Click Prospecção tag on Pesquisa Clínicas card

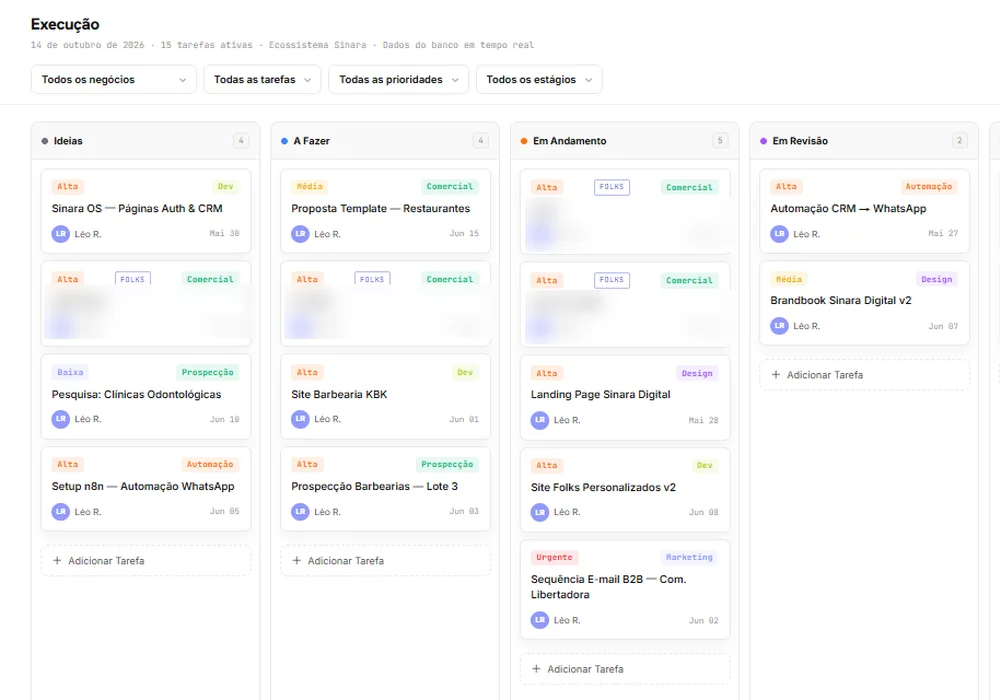(208, 372)
